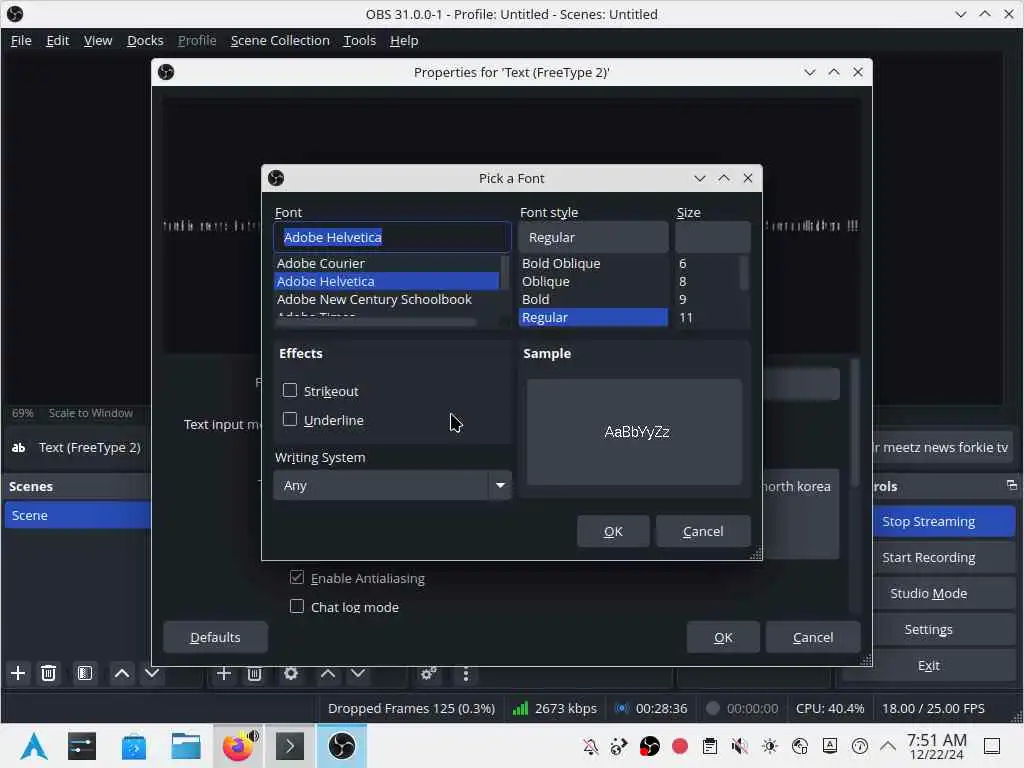The image size is (1024, 768).
Task: Click the Font name input field
Action: pos(392,237)
